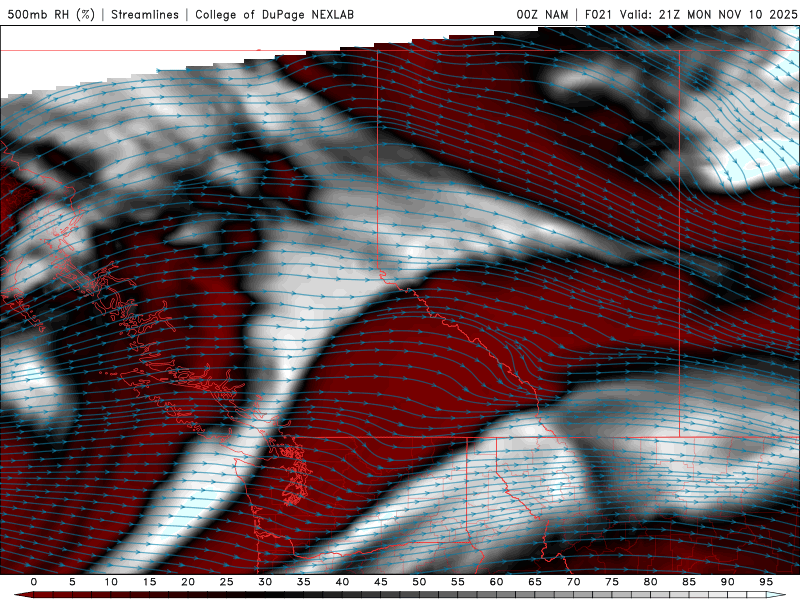The image size is (800, 600).
Task: Click the colorbar label "70"
Action: [x=573, y=582]
